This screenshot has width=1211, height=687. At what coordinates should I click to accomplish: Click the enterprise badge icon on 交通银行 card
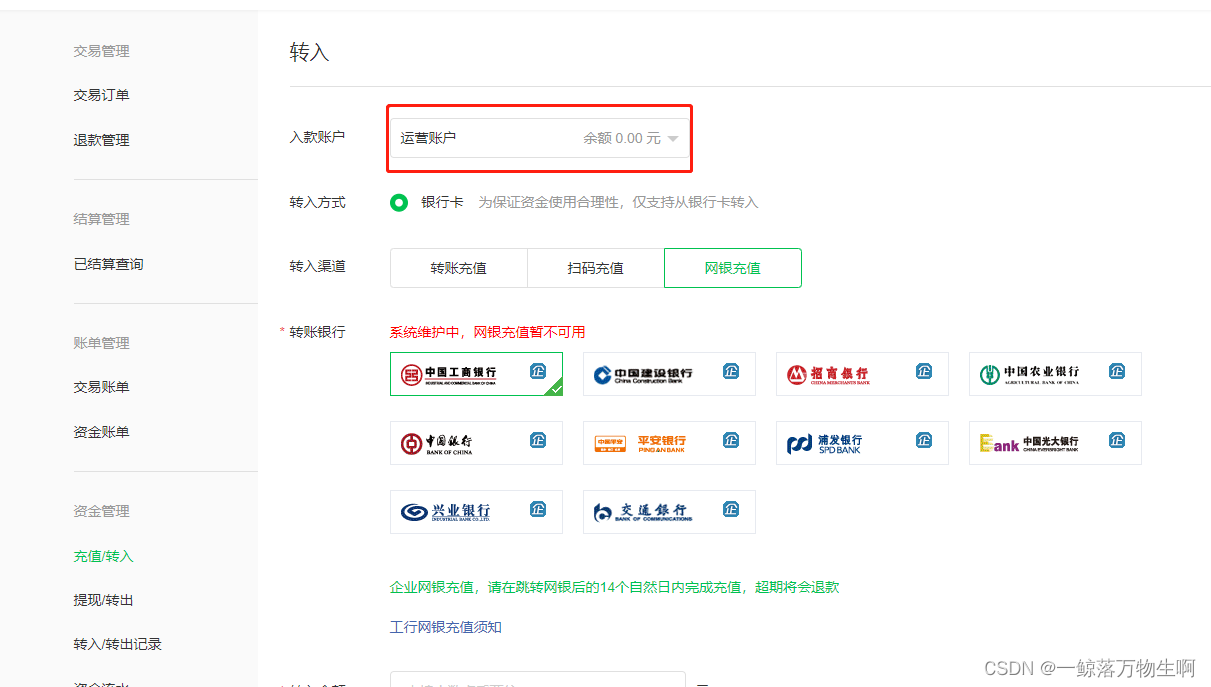point(731,509)
